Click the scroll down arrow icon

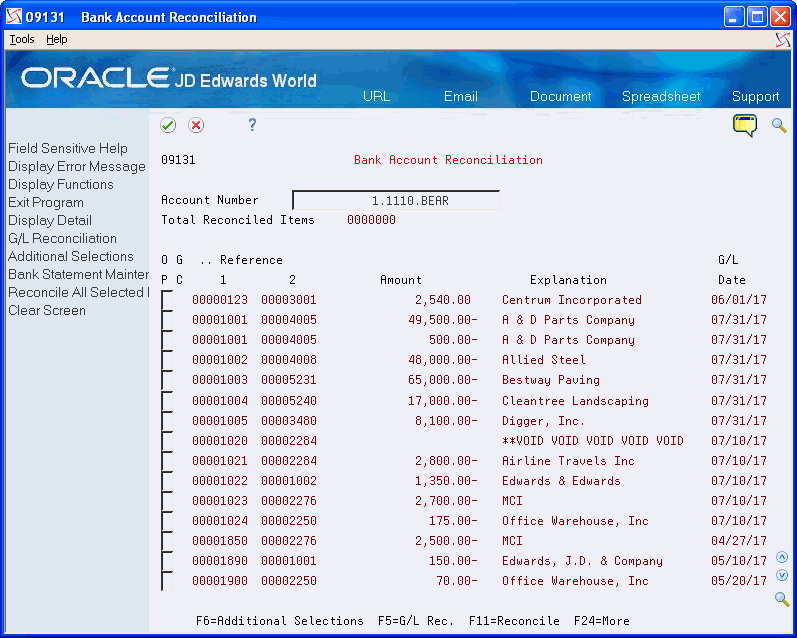pos(782,575)
